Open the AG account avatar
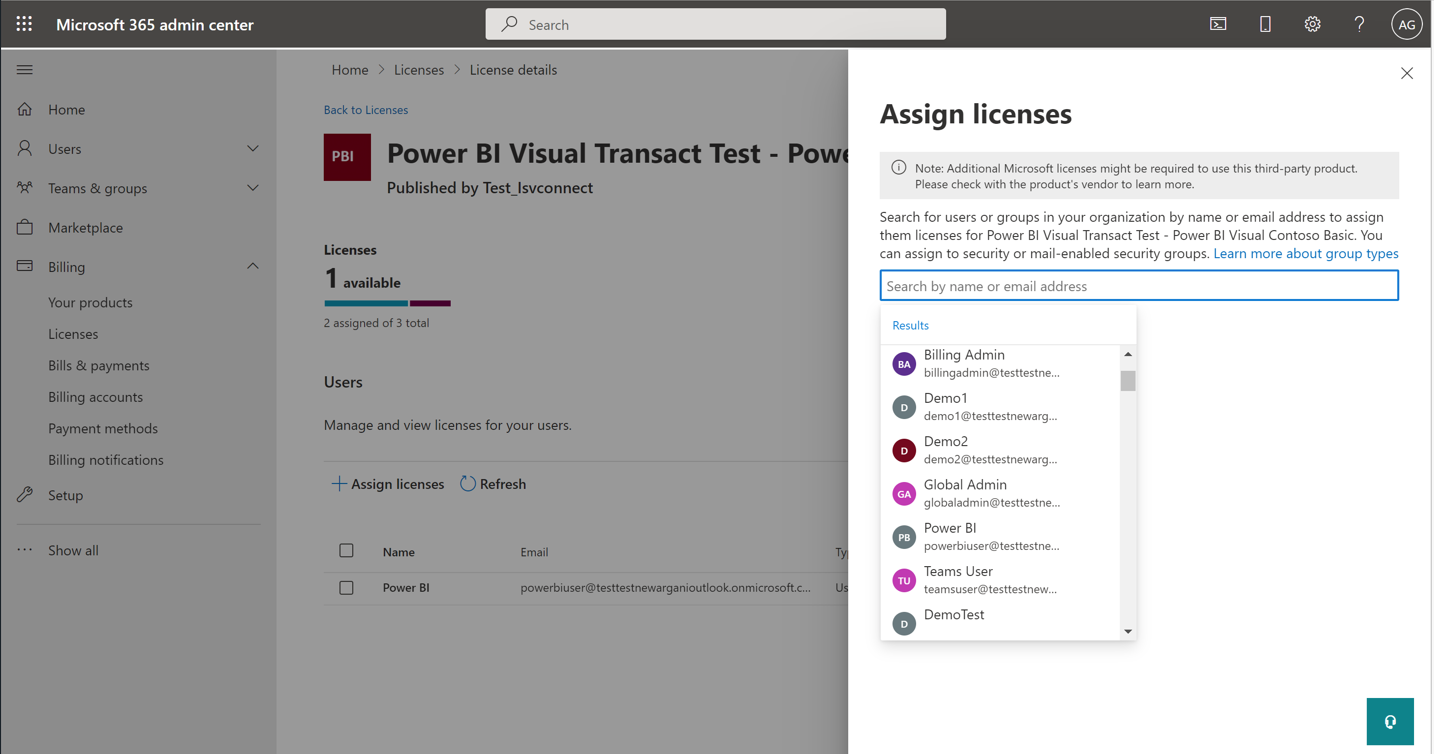The height and width of the screenshot is (754, 1434). point(1406,24)
